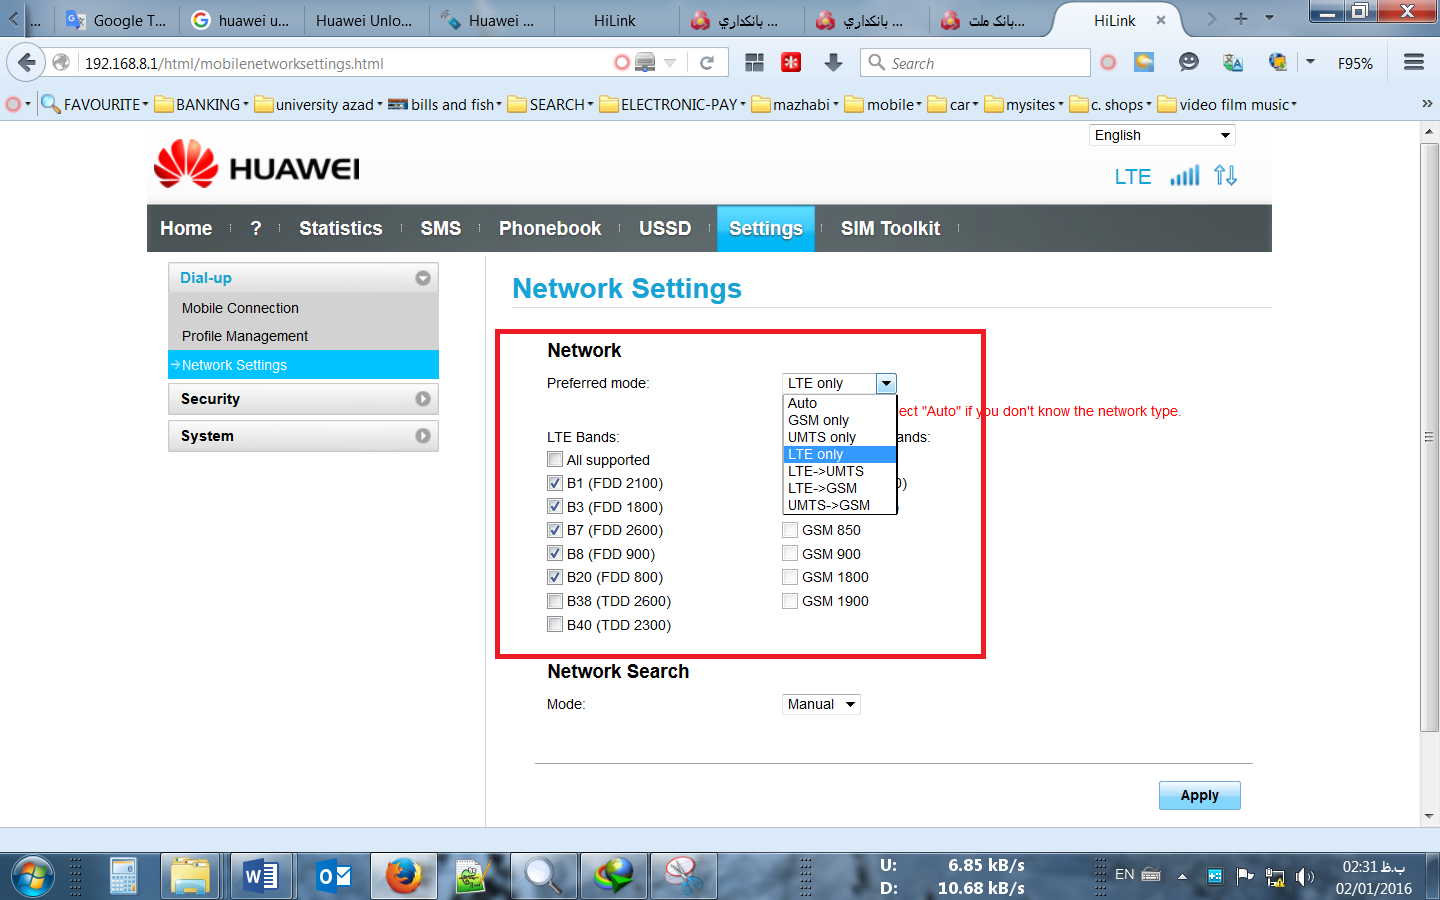Click the Apply button

1200,795
